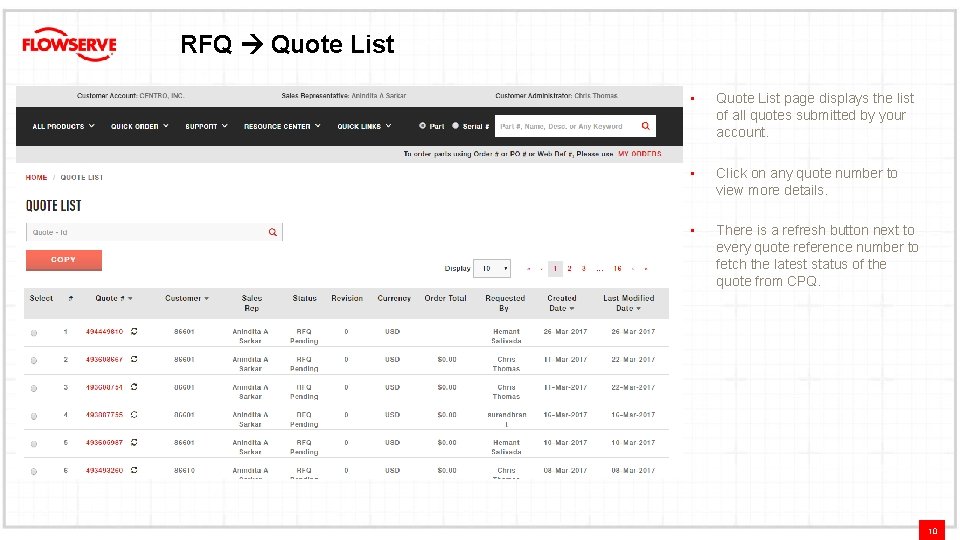960x540 pixels.
Task: Sort by Created Date column header
Action: point(561,303)
